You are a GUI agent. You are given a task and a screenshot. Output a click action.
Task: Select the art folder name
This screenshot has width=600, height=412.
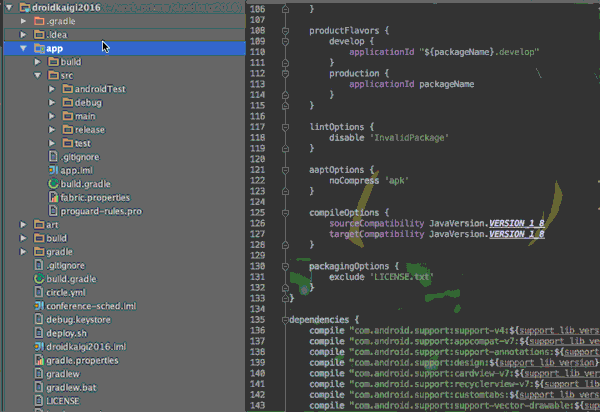click(52, 225)
